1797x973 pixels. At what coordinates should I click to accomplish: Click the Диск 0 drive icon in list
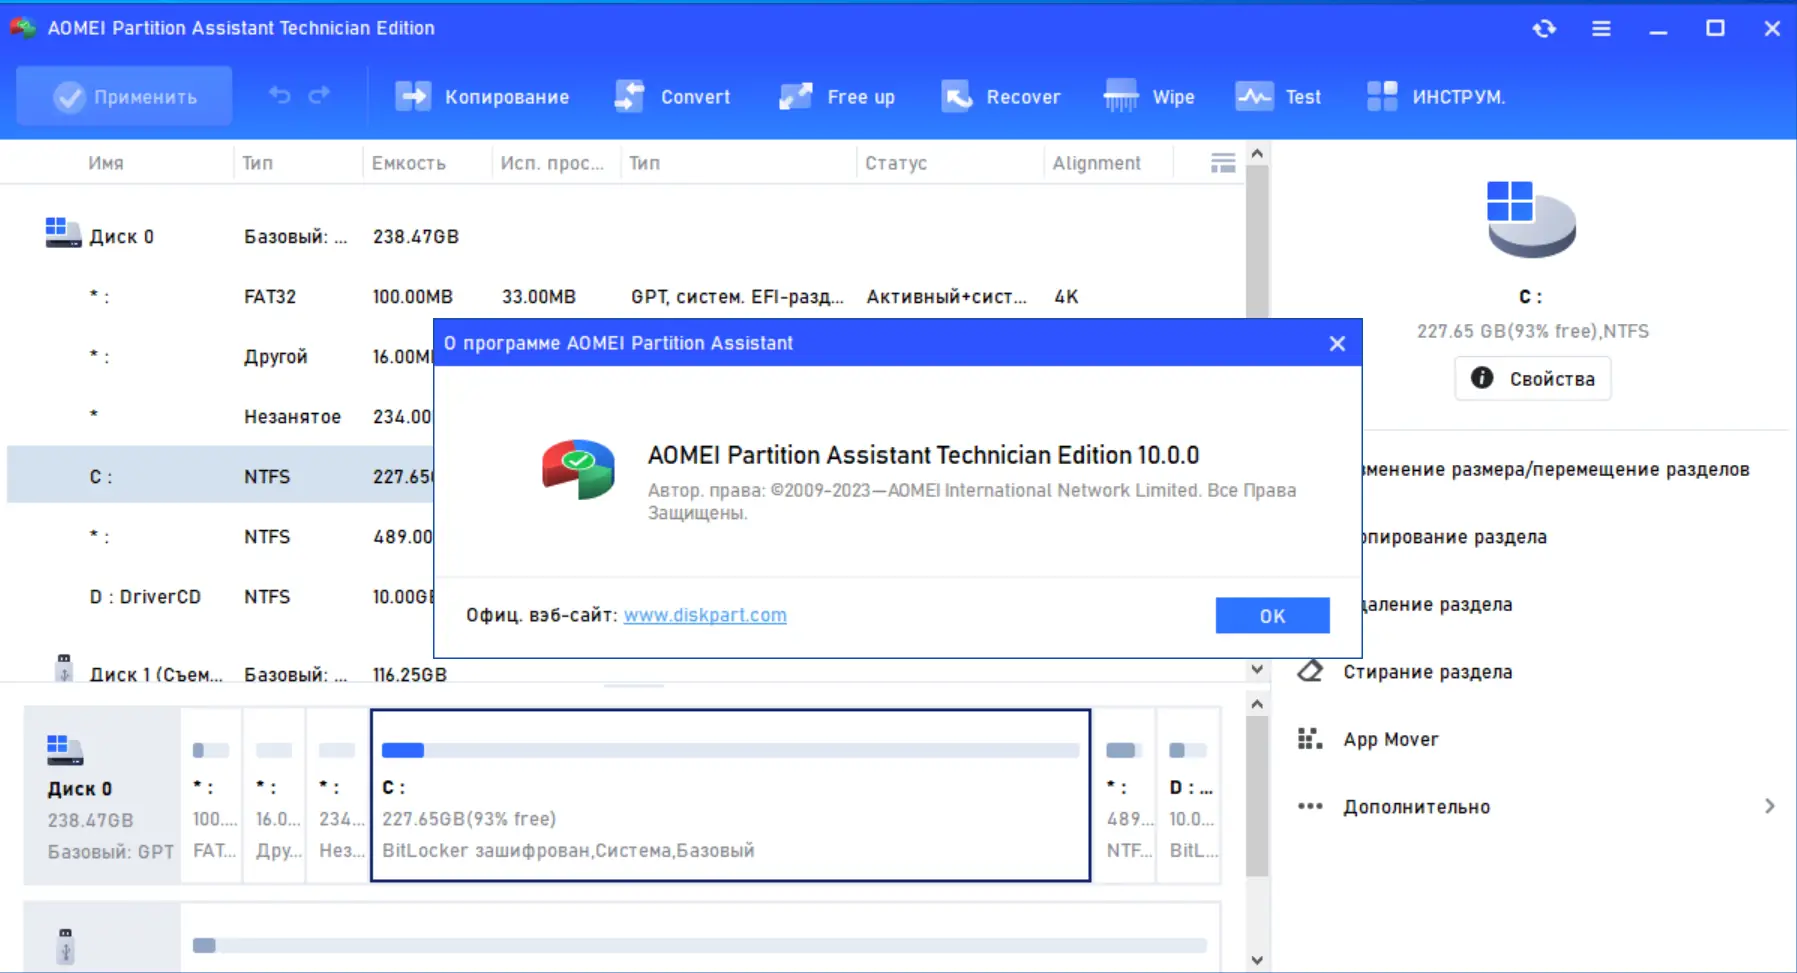pos(63,233)
